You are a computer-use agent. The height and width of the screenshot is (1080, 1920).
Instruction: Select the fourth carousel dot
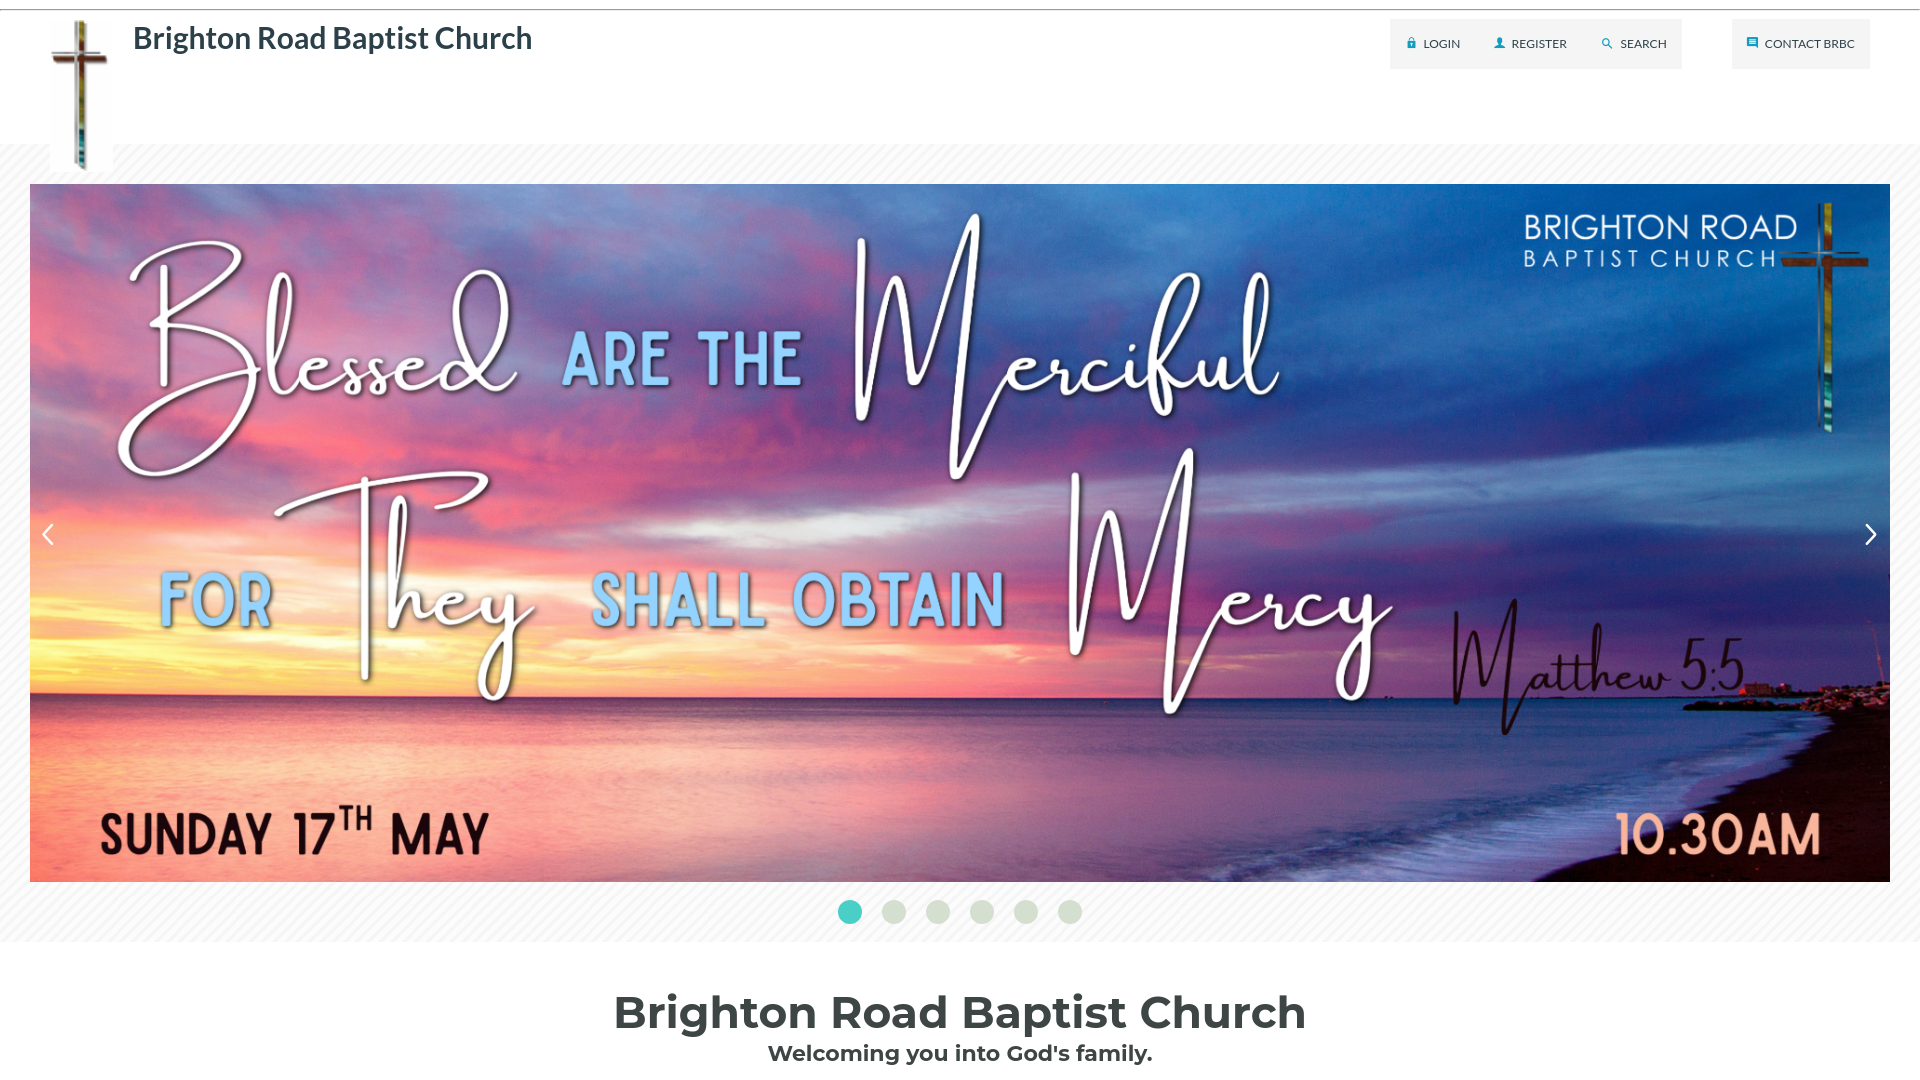point(982,912)
